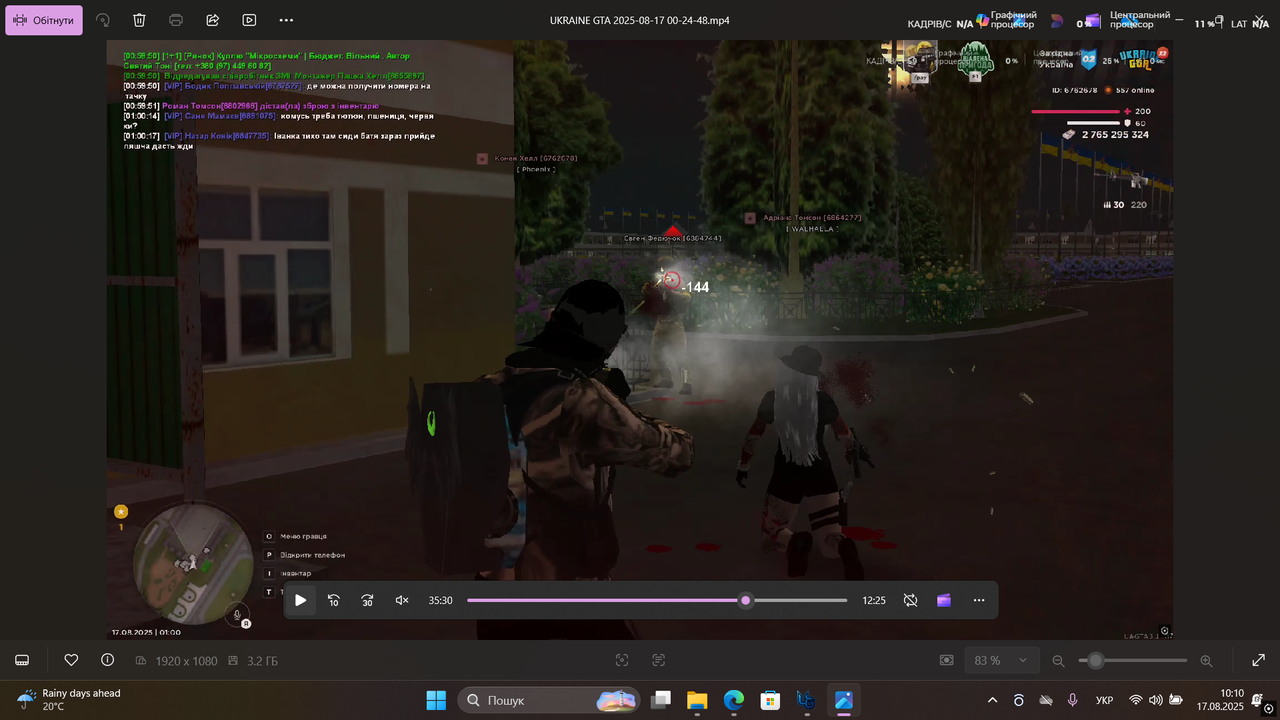Screen dimensions: 1280x720
Task: Click the Photos app icon in the taskbar
Action: 843,700
